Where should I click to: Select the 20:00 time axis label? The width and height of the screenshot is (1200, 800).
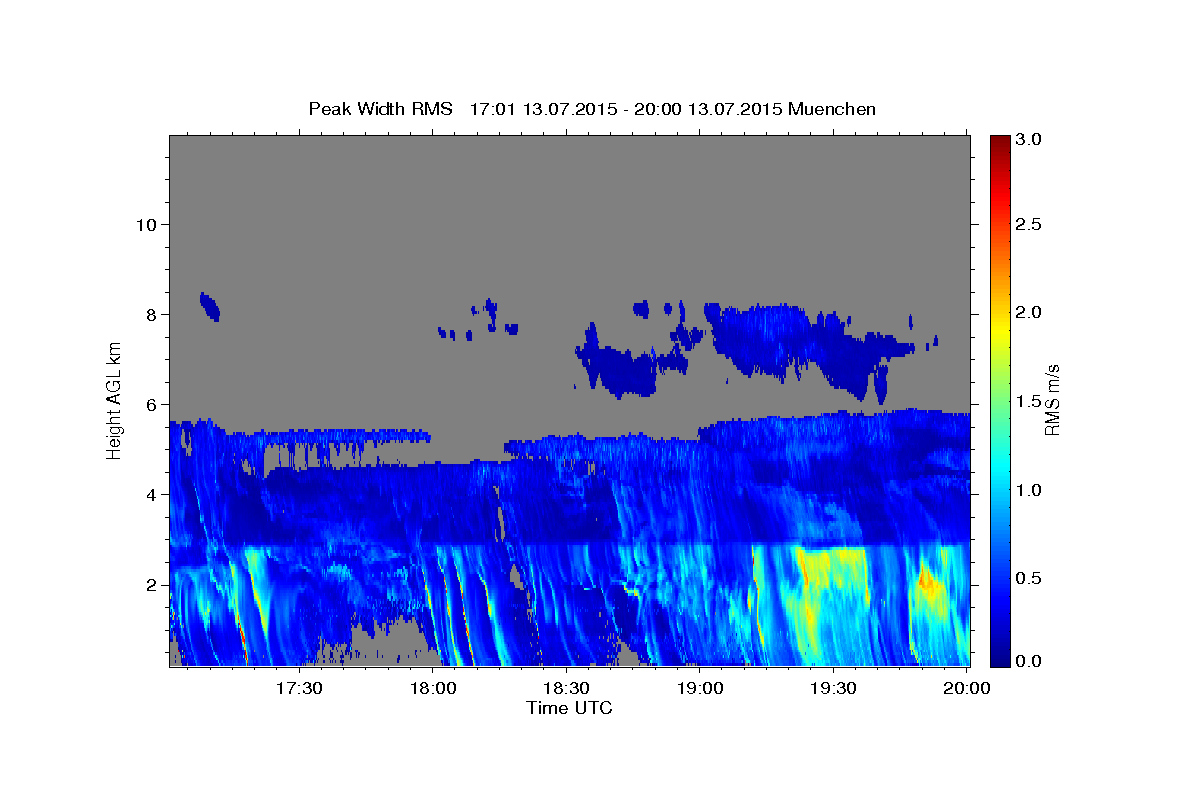pos(968,688)
